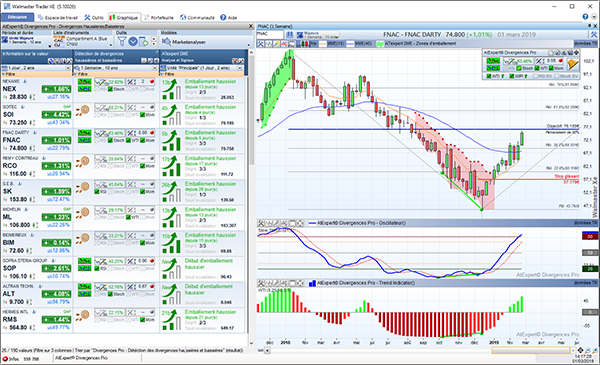This screenshot has height=365, width=600.
Task: Click the red dot indicator in FNAC row
Action: point(152,133)
